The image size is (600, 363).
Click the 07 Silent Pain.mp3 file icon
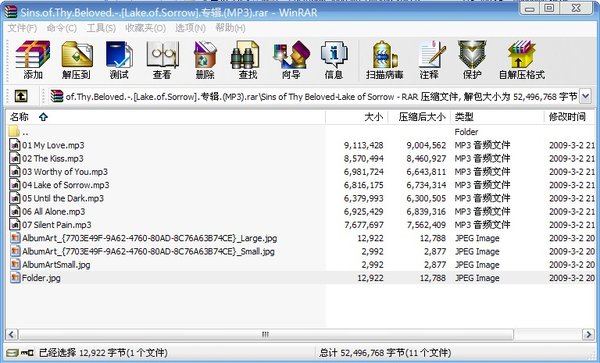15,225
